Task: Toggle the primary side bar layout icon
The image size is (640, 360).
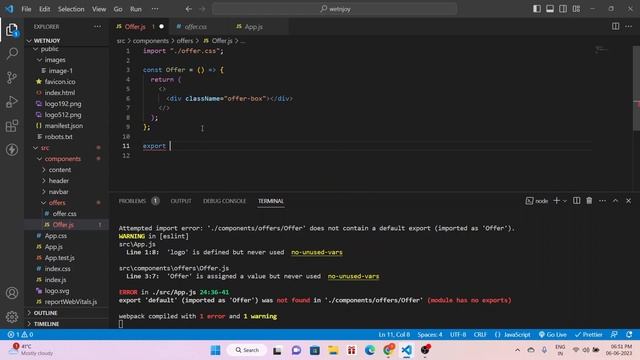Action: click(x=537, y=9)
